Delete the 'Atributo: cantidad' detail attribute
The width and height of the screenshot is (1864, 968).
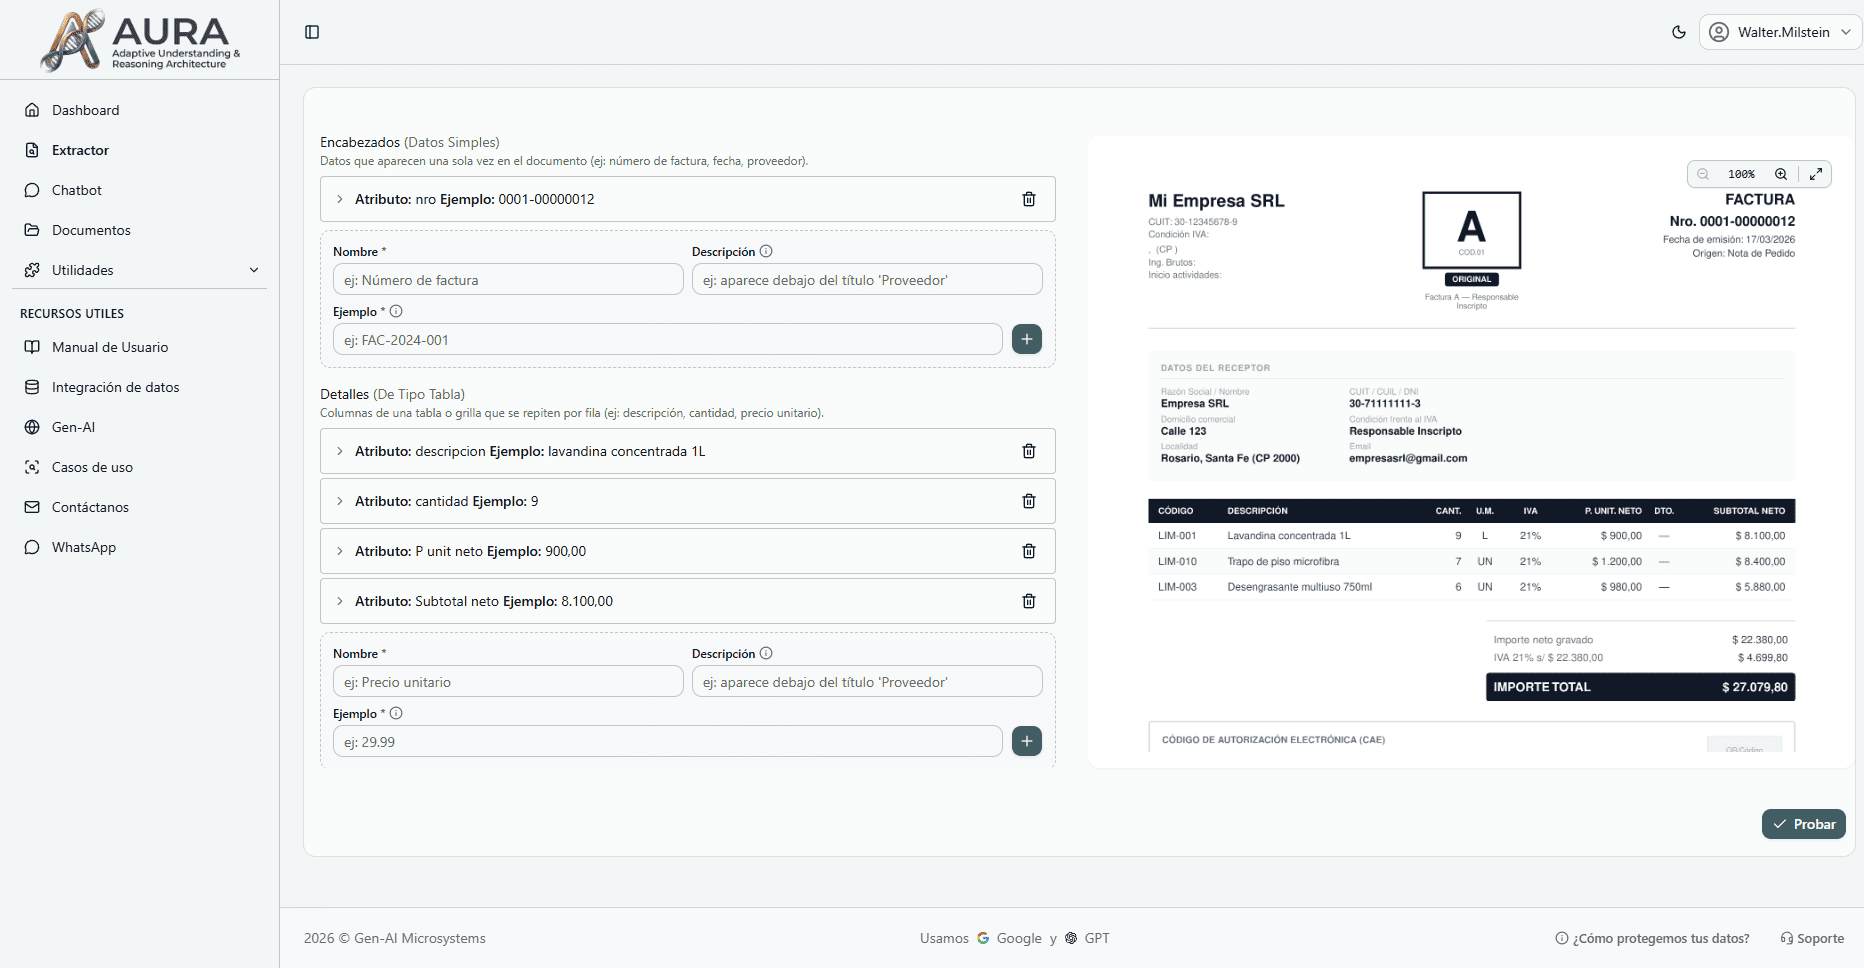[x=1028, y=501]
